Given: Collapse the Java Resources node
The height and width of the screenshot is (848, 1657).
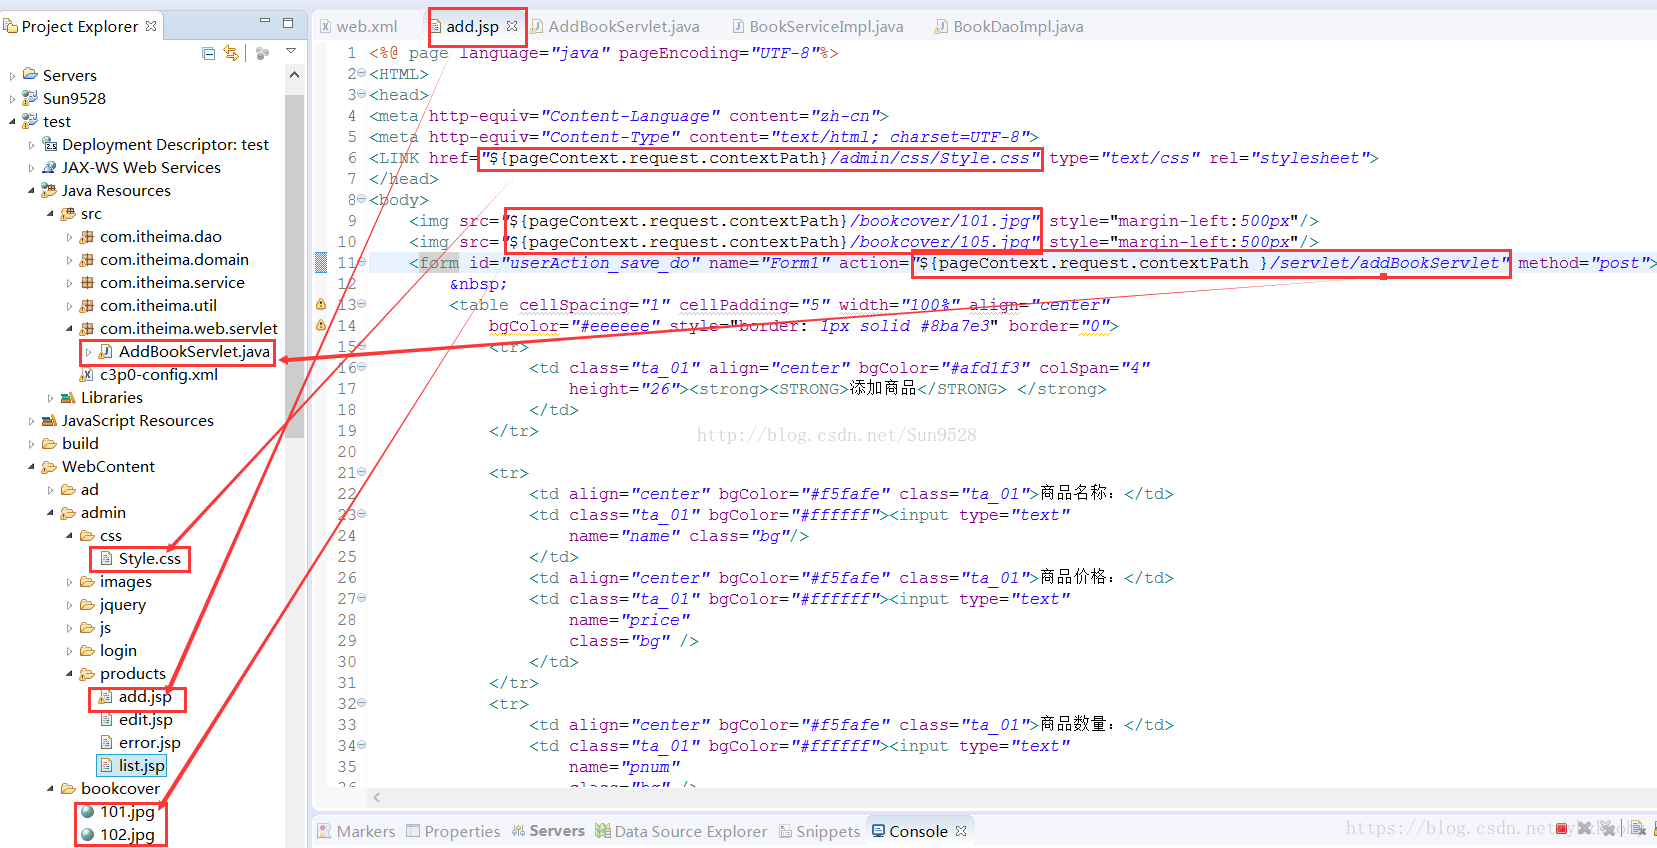Looking at the screenshot, I should click(31, 190).
